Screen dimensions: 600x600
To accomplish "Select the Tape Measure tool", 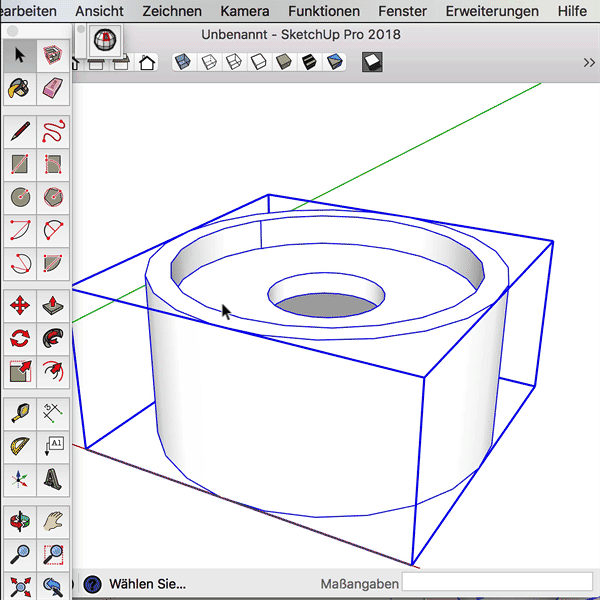I will 19,411.
